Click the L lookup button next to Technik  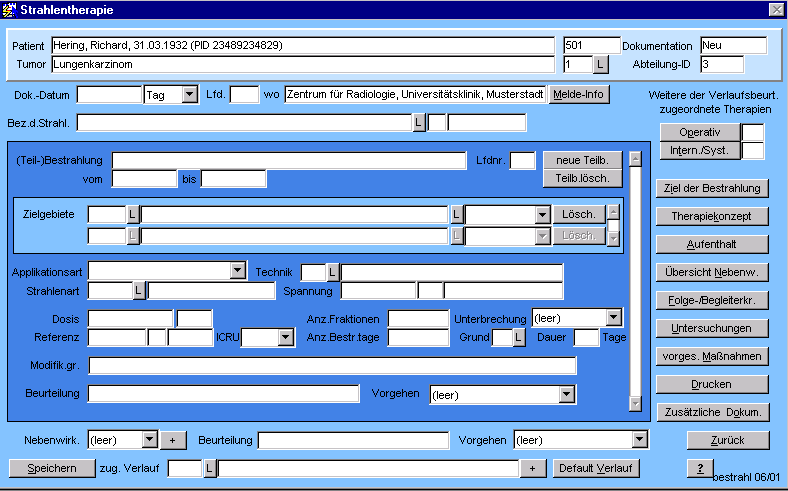[333, 272]
